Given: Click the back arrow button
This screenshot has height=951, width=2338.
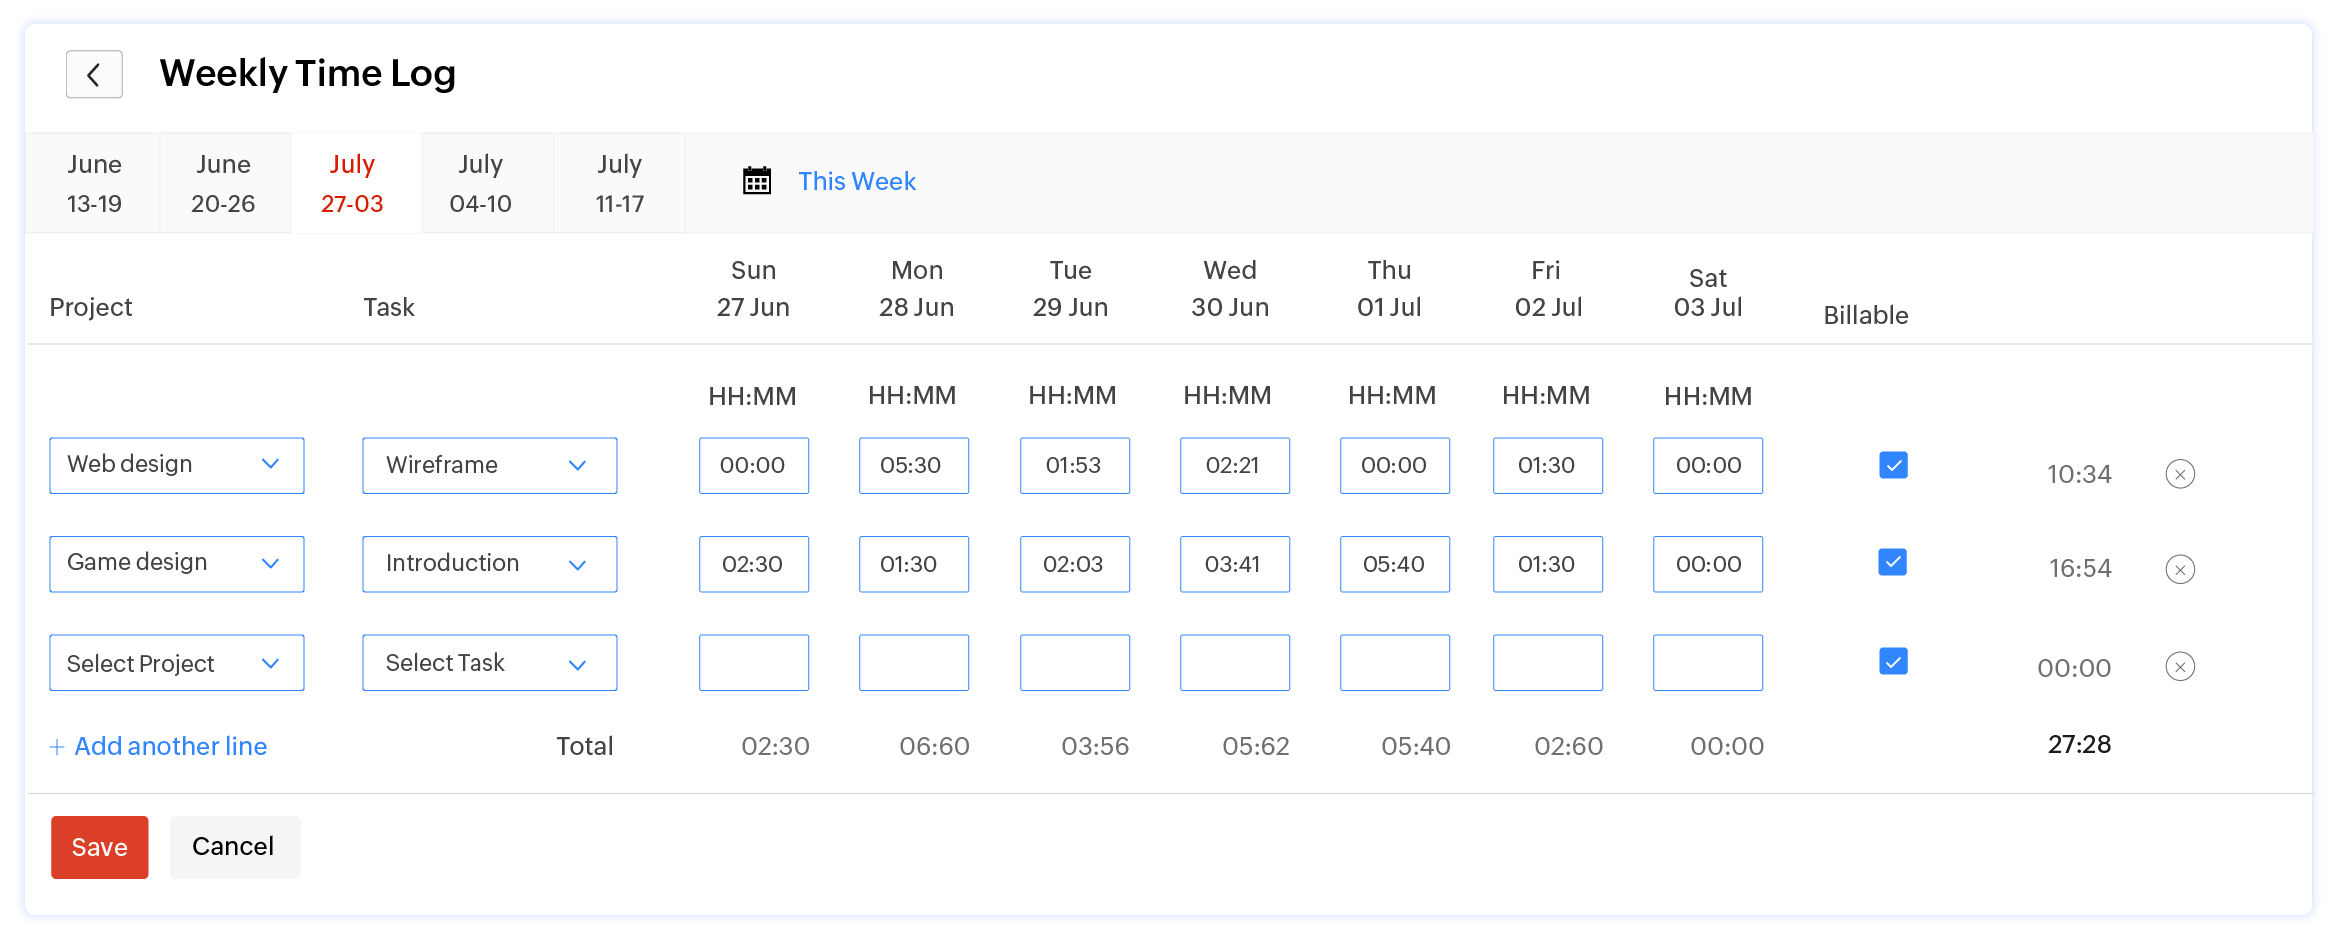Looking at the screenshot, I should pyautogui.click(x=94, y=74).
